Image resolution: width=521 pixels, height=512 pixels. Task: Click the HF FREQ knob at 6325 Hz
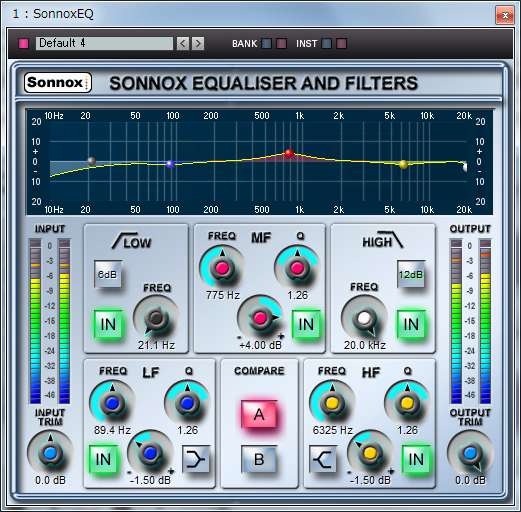332,403
